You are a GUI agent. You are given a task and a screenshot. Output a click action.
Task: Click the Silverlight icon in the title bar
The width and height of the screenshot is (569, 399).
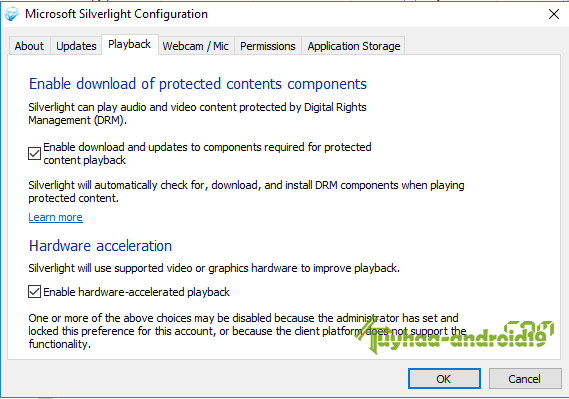point(12,14)
